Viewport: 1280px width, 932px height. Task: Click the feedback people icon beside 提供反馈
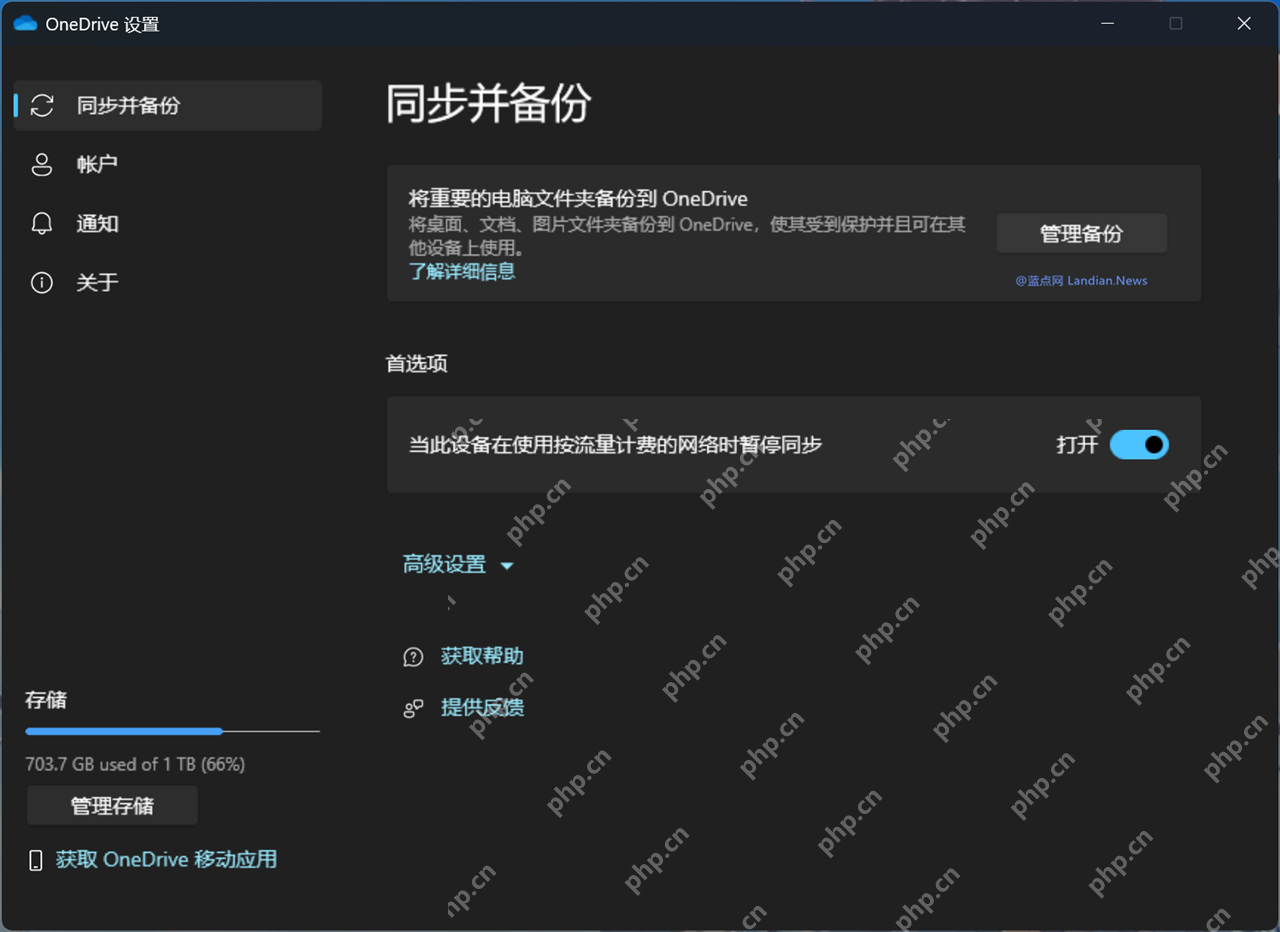pos(413,709)
